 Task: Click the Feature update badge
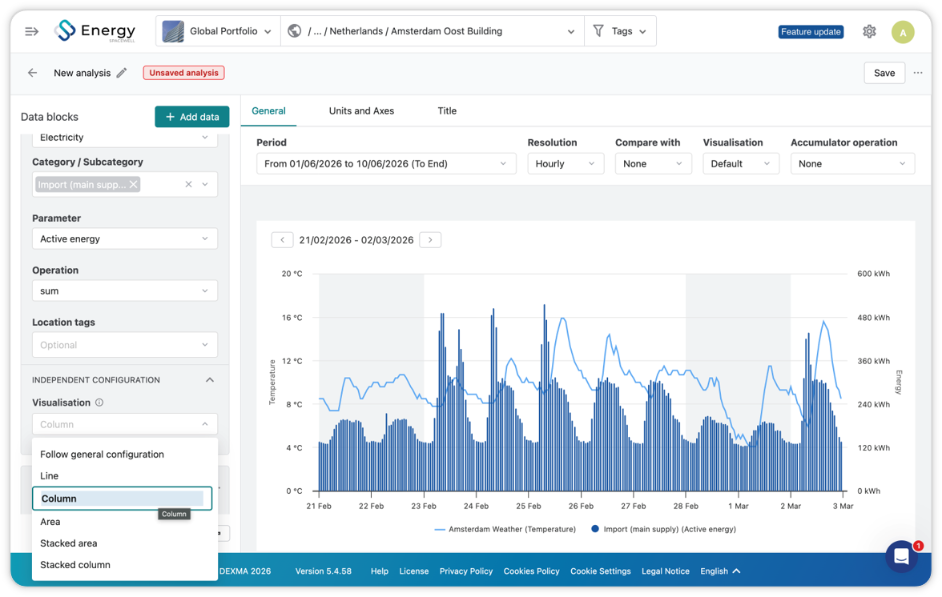click(x=810, y=32)
